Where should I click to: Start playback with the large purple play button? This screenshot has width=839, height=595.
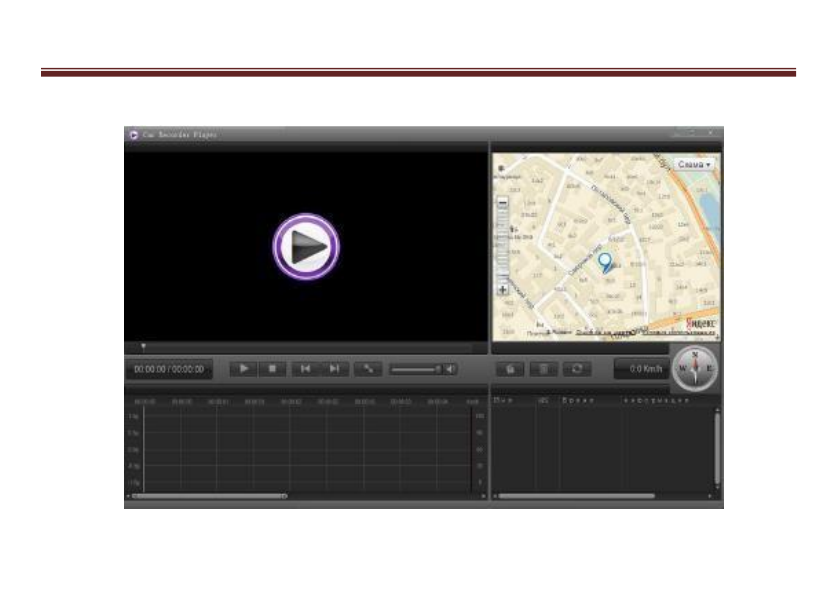(306, 247)
